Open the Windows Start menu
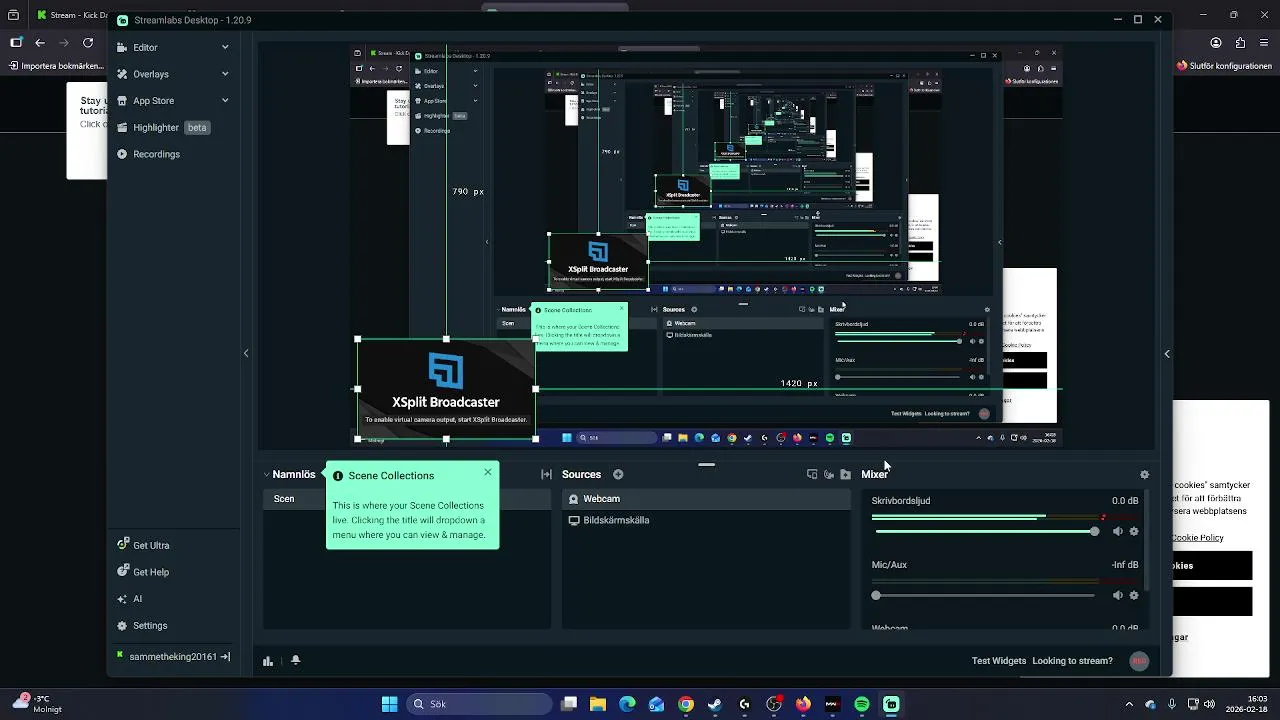Viewport: 1280px width, 720px height. pyautogui.click(x=389, y=704)
